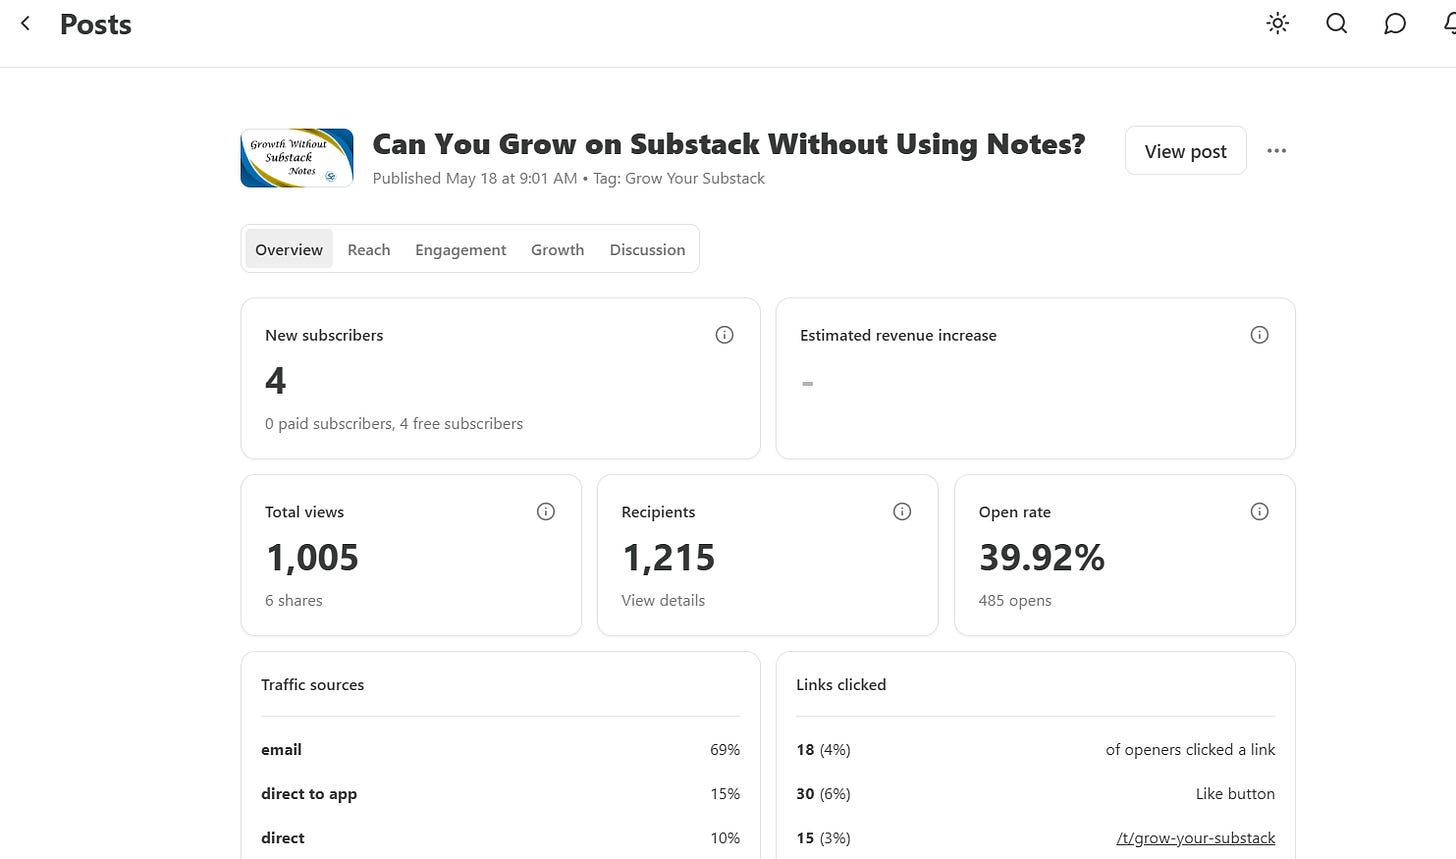Select the Discussion tab
Image resolution: width=1456 pixels, height=859 pixels.
(647, 250)
